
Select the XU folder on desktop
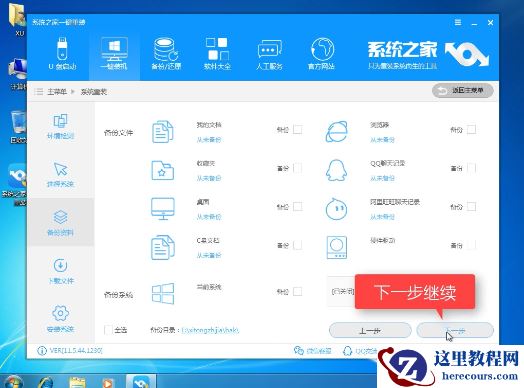point(17,19)
